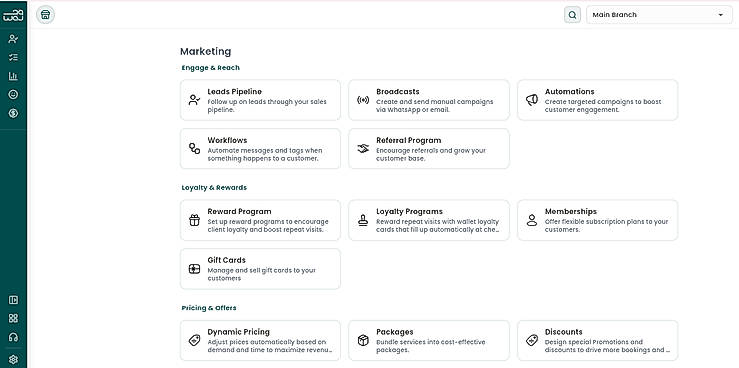Click 'Create targeted campaigns' description text

(x=603, y=106)
